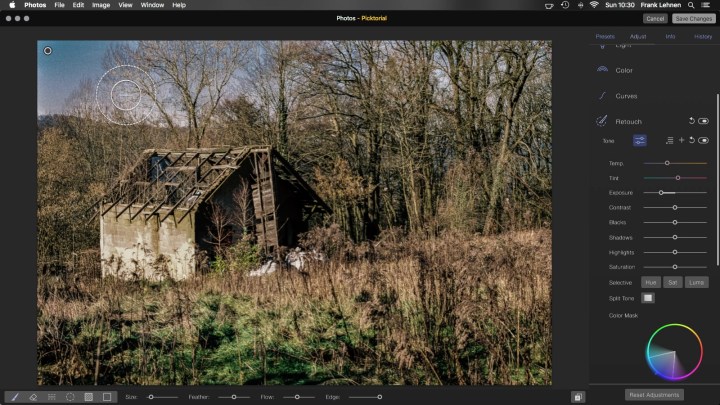Open the Apple menu
The image size is (720, 405).
pyautogui.click(x=12, y=5)
